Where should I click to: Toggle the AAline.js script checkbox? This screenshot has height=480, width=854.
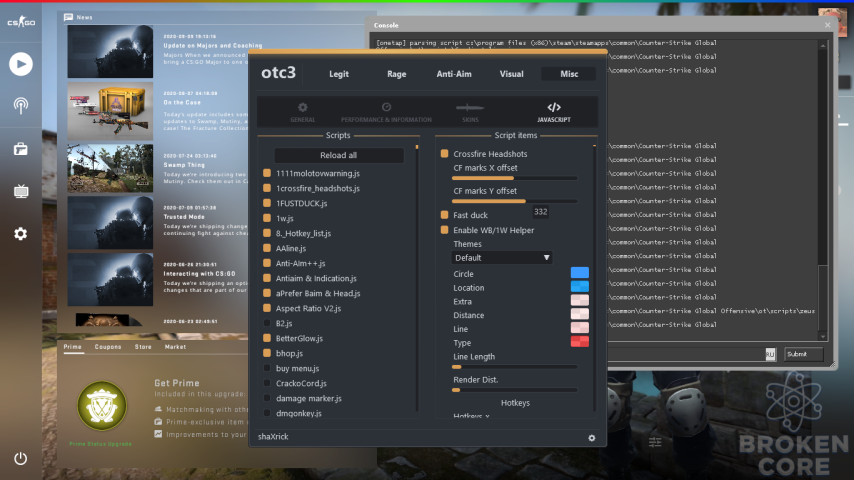click(267, 248)
